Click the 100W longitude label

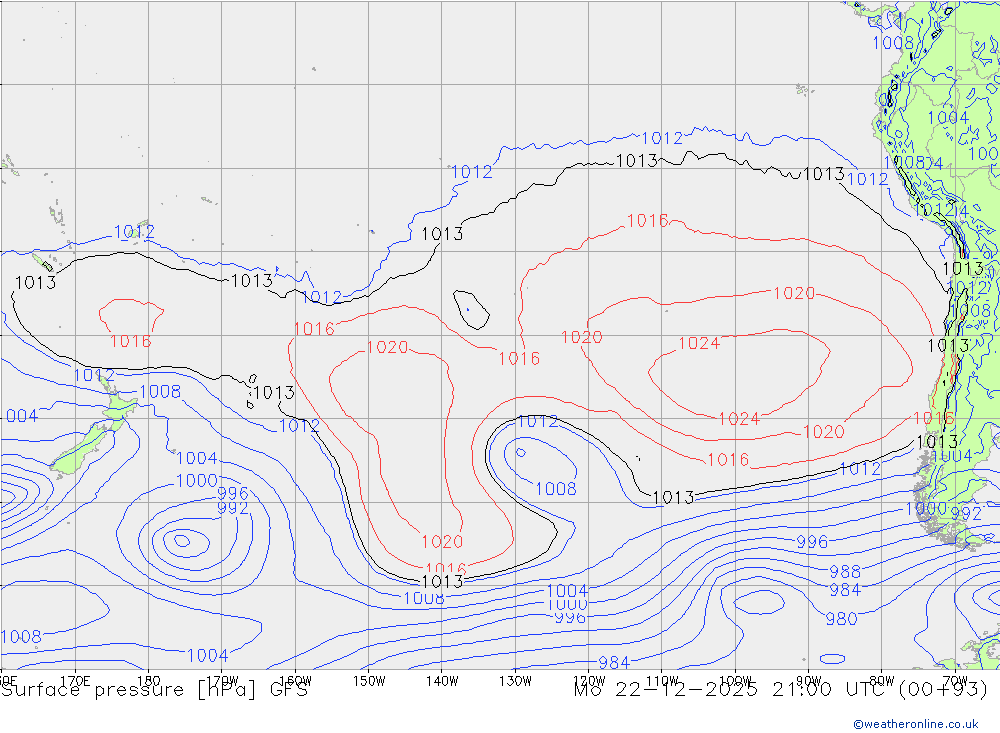coord(735,681)
